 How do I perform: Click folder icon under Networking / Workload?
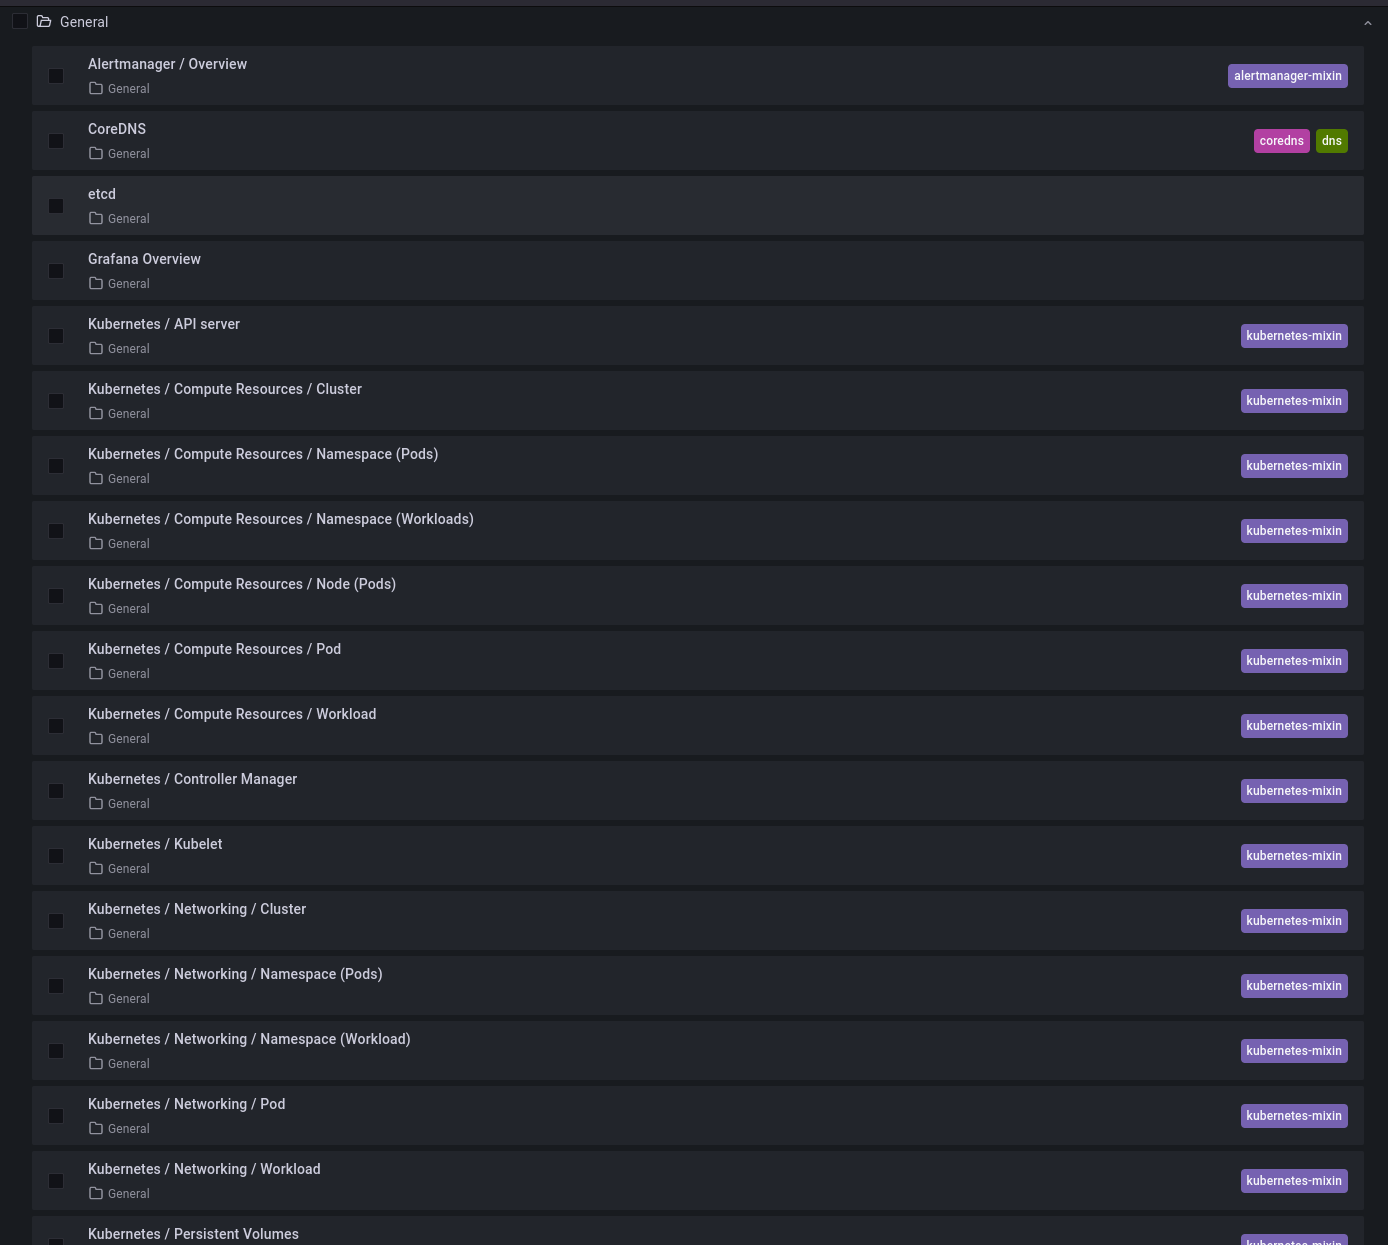pos(96,1193)
